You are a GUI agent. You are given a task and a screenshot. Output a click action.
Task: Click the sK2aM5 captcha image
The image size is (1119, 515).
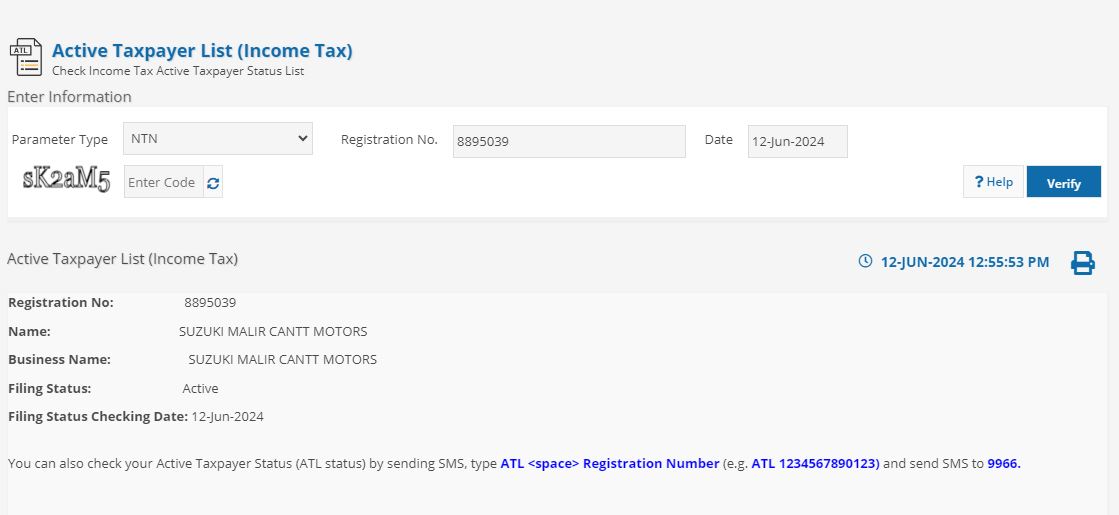tap(66, 181)
